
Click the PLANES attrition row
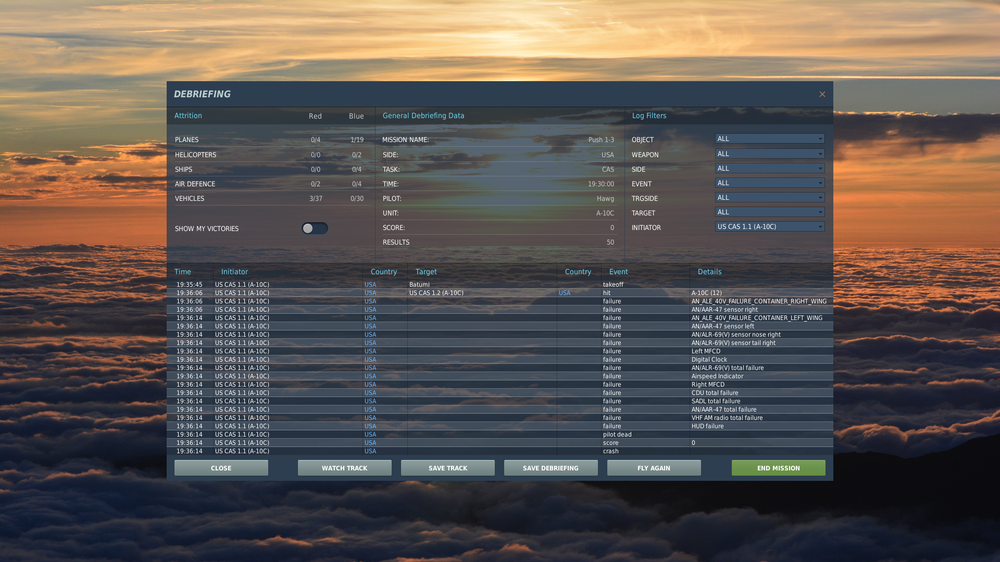coord(270,140)
